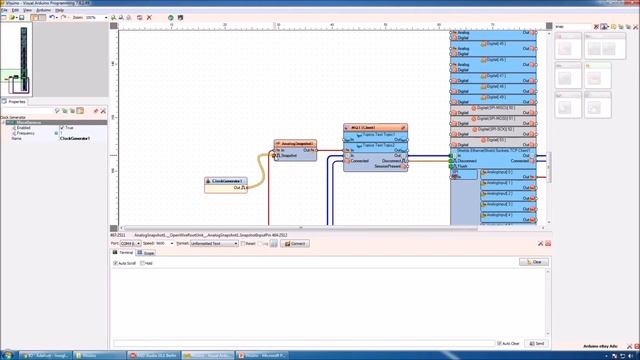
Task: Open the File menu
Action: click(4, 10)
